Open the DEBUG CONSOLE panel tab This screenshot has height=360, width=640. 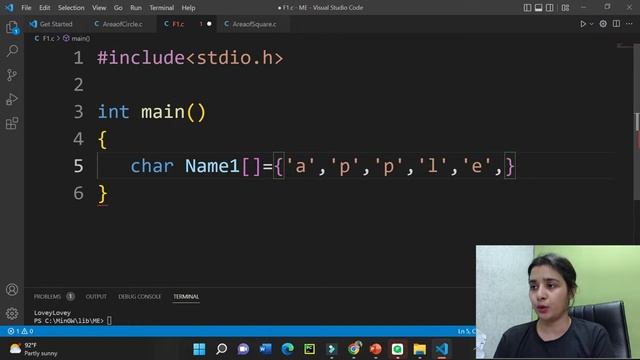click(x=140, y=297)
